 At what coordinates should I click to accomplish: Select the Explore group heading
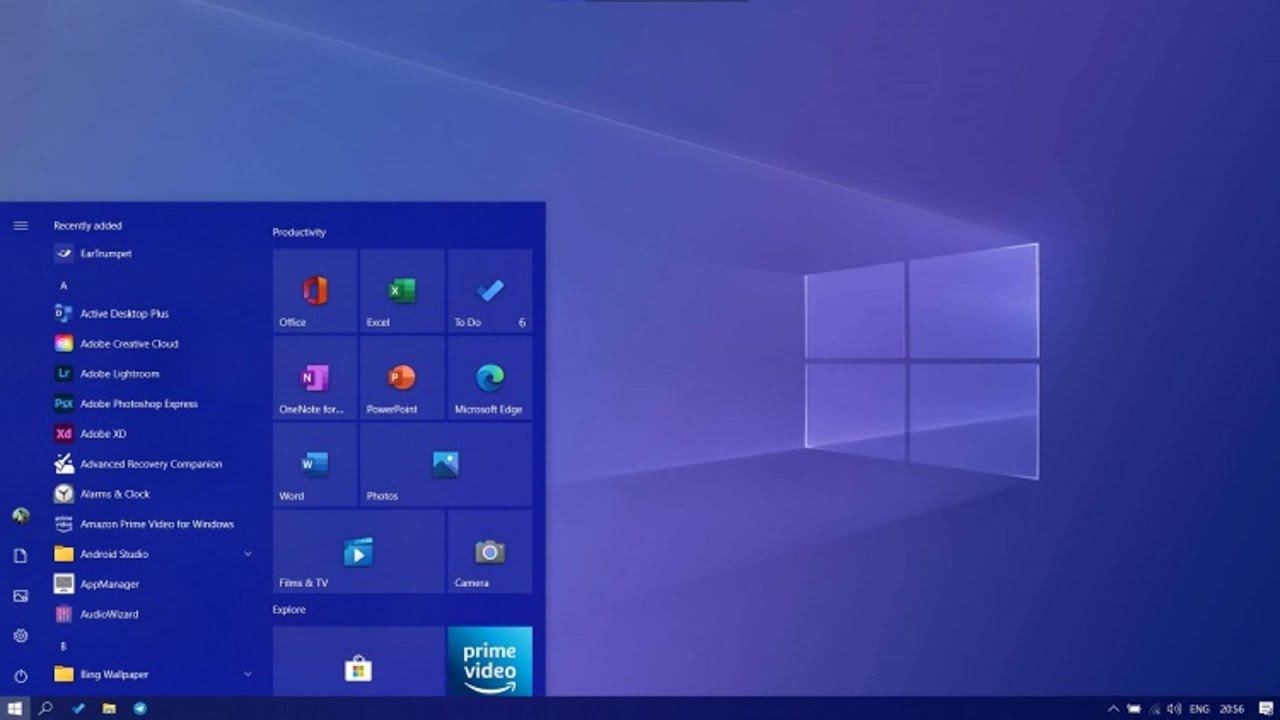tap(289, 609)
